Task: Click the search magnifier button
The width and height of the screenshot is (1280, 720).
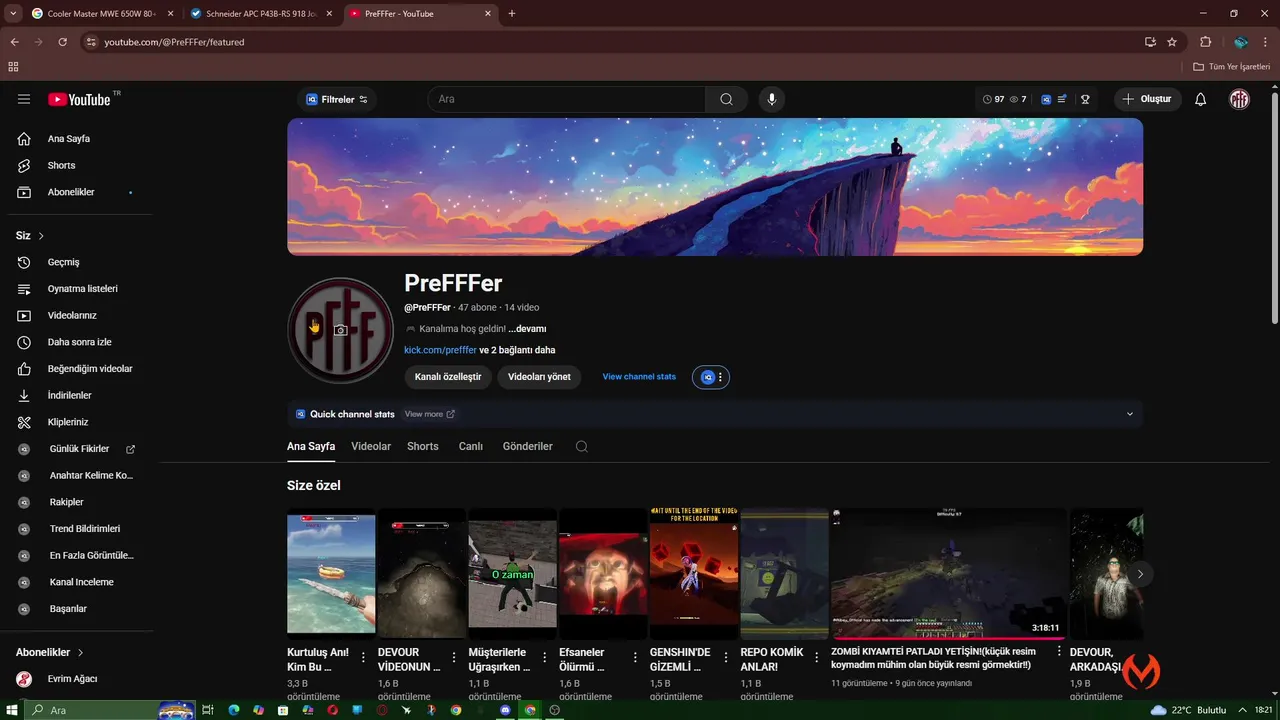Action: tap(726, 99)
